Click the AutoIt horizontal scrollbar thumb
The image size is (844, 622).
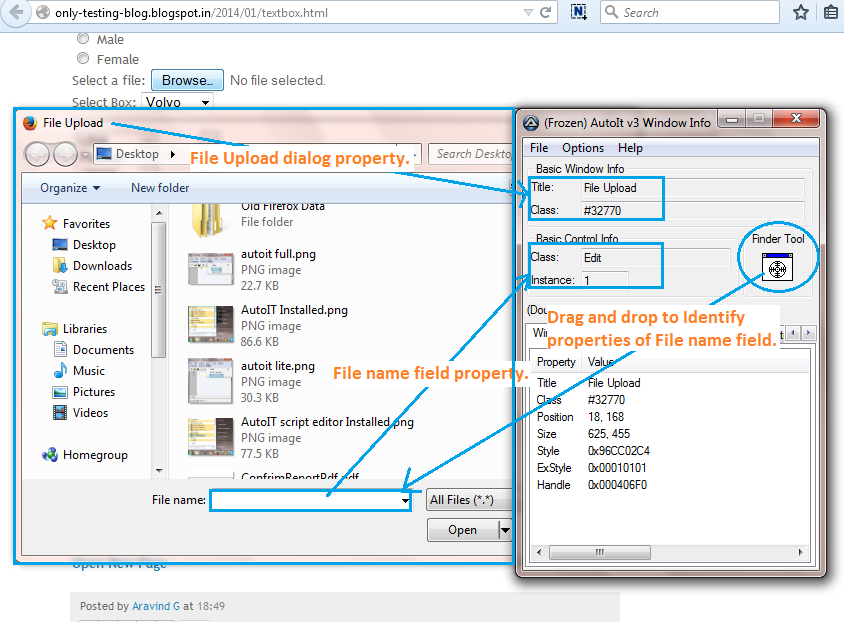(600, 552)
